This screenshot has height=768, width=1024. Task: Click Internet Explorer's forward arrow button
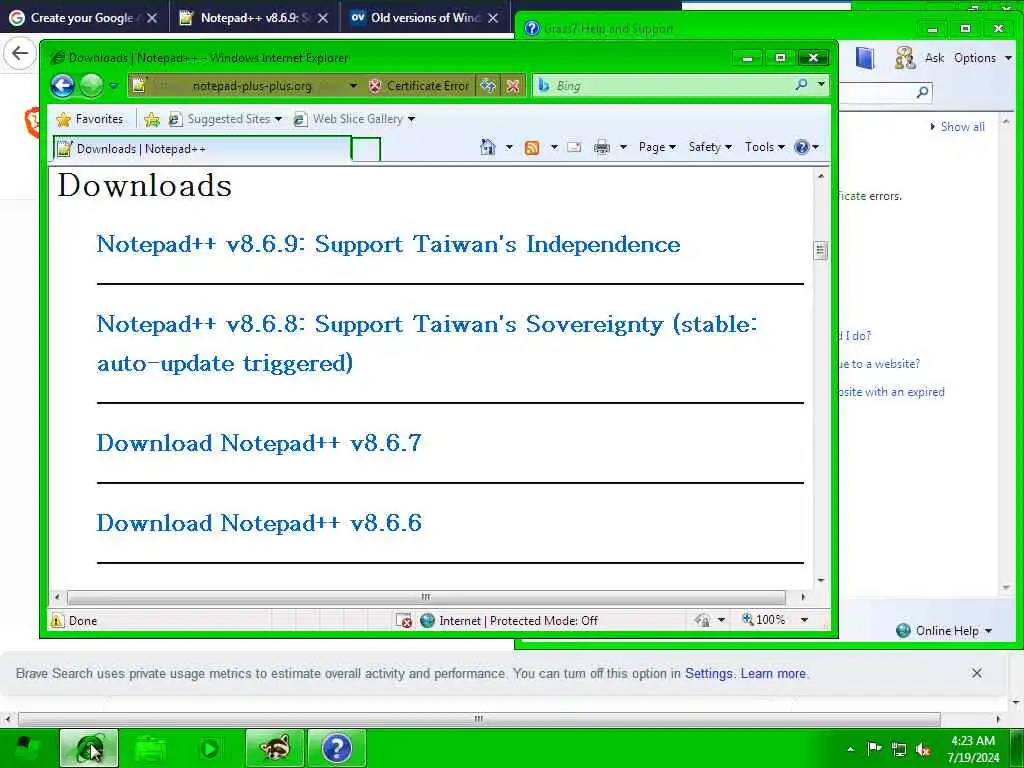pyautogui.click(x=91, y=86)
